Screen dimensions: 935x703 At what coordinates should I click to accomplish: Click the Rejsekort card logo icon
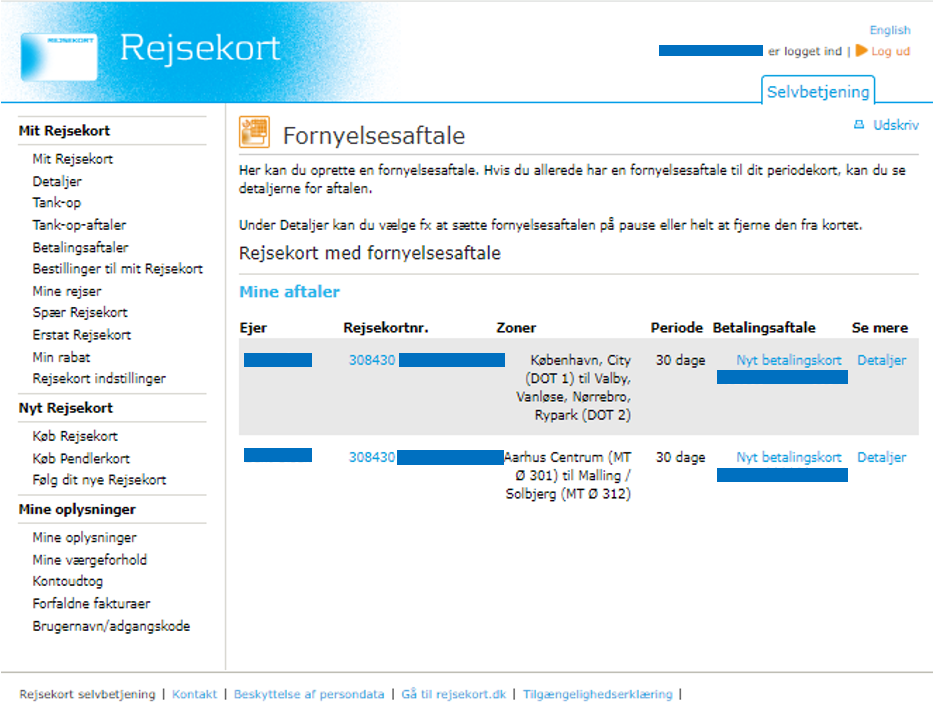pyautogui.click(x=58, y=55)
